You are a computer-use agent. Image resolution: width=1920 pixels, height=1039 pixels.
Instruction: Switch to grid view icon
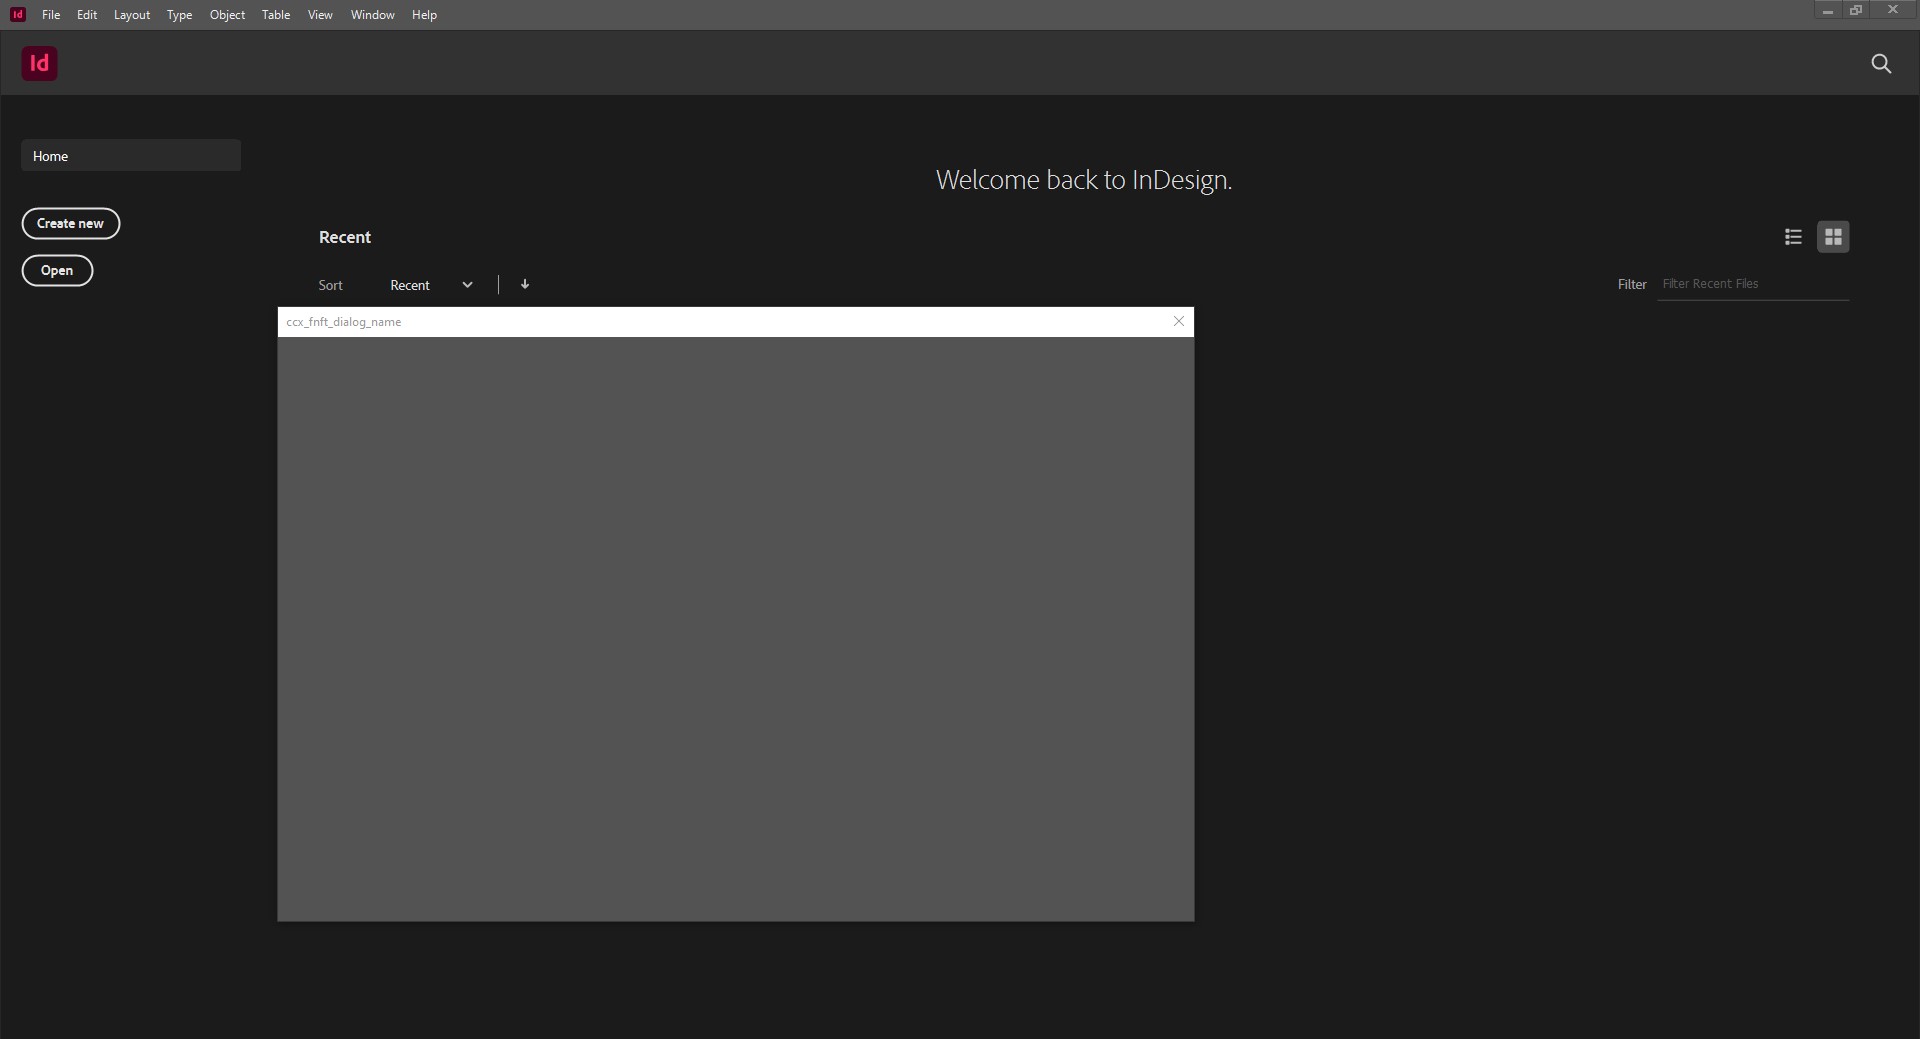tap(1833, 237)
